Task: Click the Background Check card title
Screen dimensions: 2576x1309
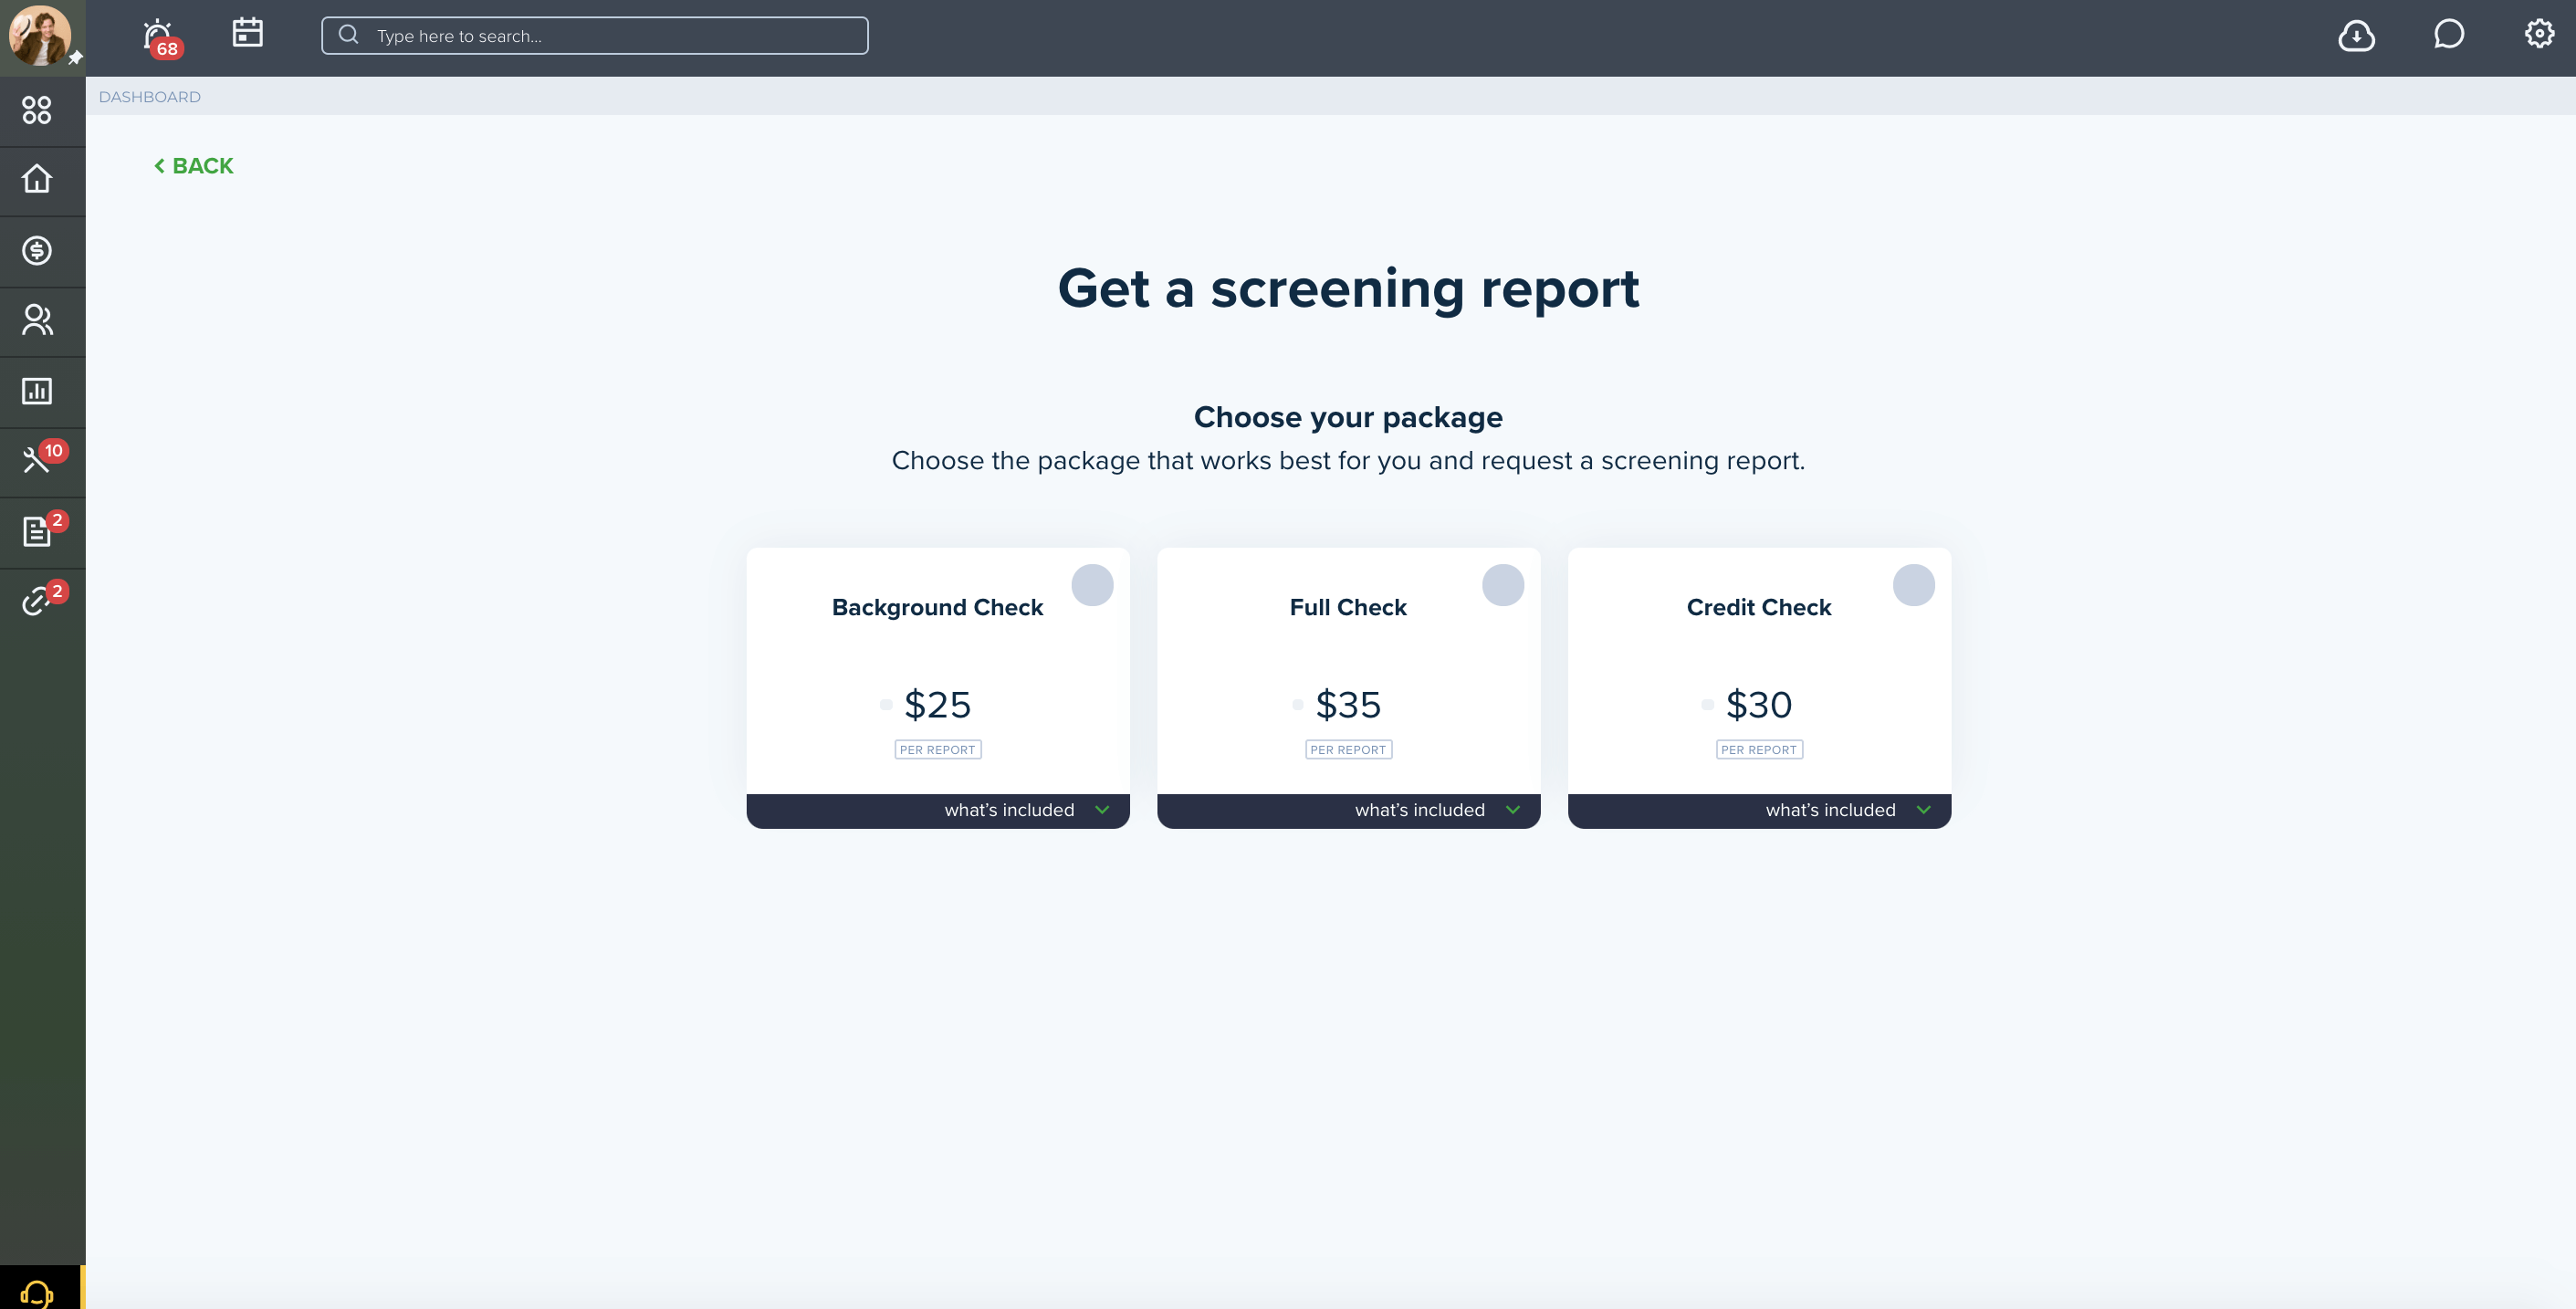Action: [937, 607]
